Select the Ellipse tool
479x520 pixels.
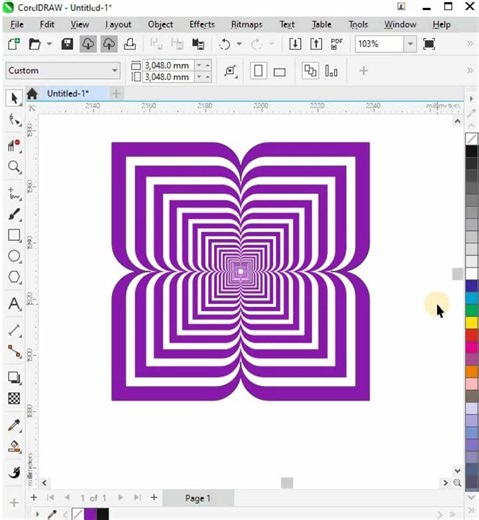click(x=14, y=256)
